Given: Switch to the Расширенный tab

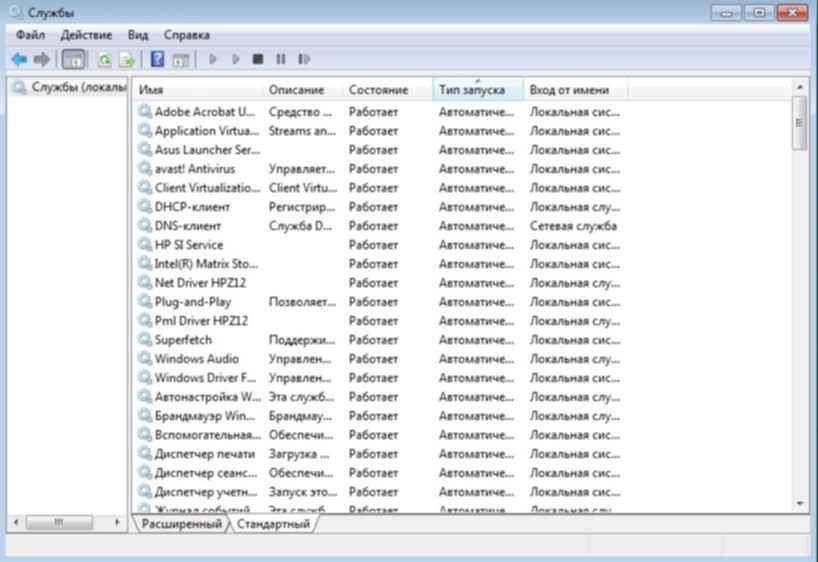Looking at the screenshot, I should [181, 523].
